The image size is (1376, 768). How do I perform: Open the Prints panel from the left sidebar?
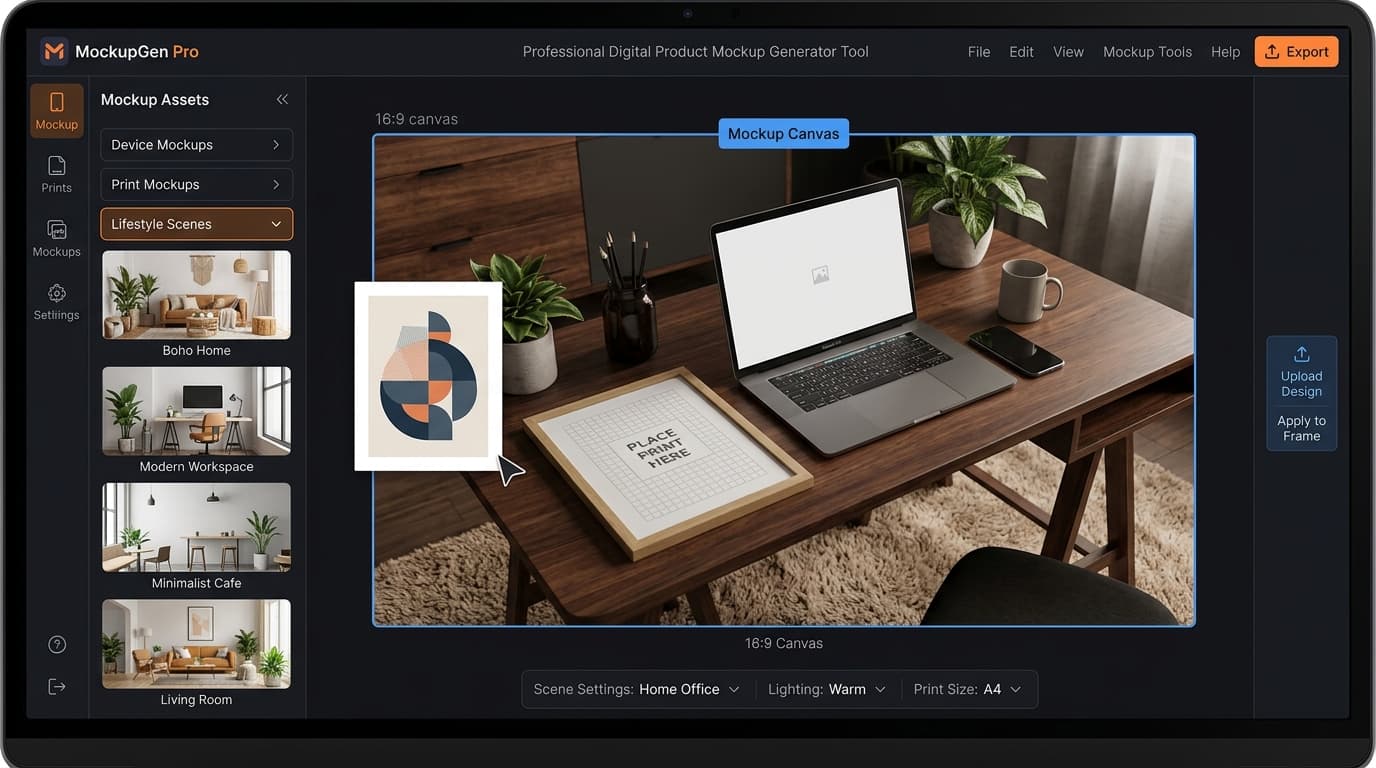[56, 172]
